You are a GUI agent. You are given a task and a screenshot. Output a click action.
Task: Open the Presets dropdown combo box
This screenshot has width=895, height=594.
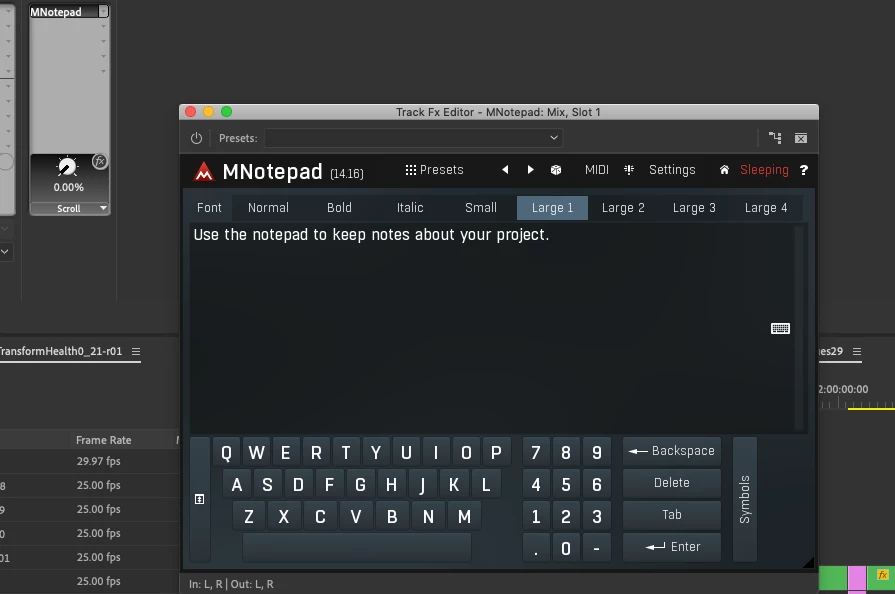(x=414, y=138)
